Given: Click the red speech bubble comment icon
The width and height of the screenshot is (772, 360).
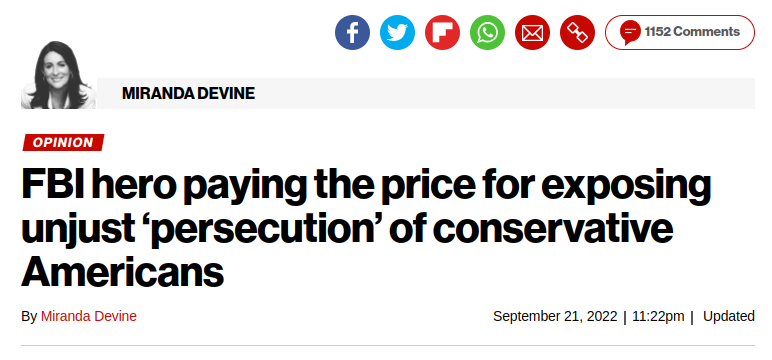Looking at the screenshot, I should 630,33.
